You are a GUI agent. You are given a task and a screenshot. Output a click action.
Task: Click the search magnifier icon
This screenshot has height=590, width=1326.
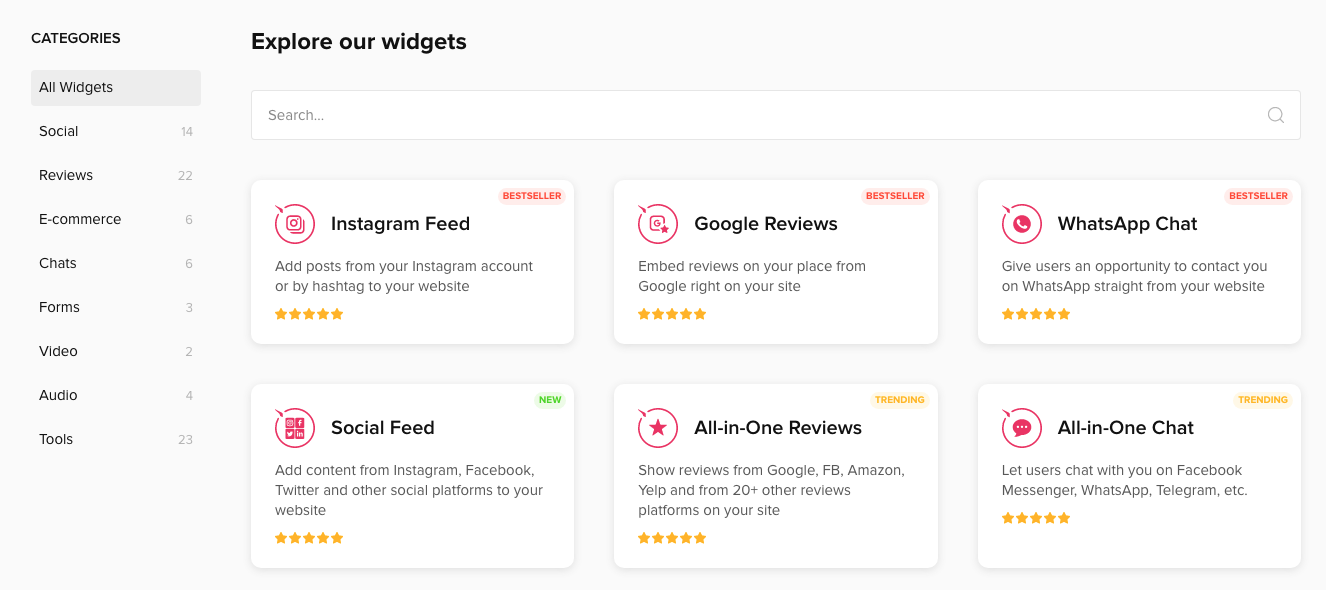[1275, 115]
